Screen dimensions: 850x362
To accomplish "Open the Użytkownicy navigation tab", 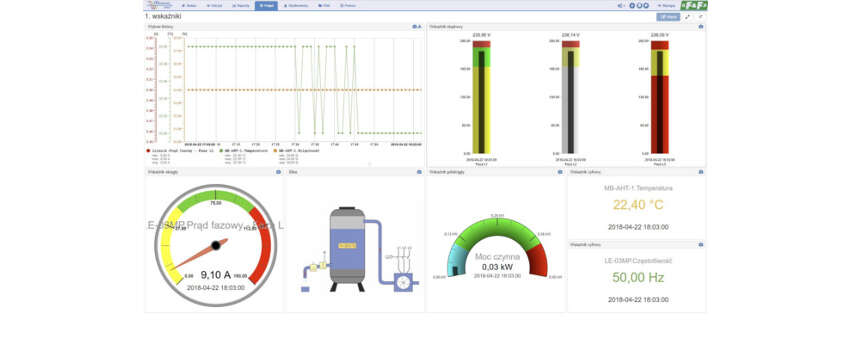I will pos(297,5).
